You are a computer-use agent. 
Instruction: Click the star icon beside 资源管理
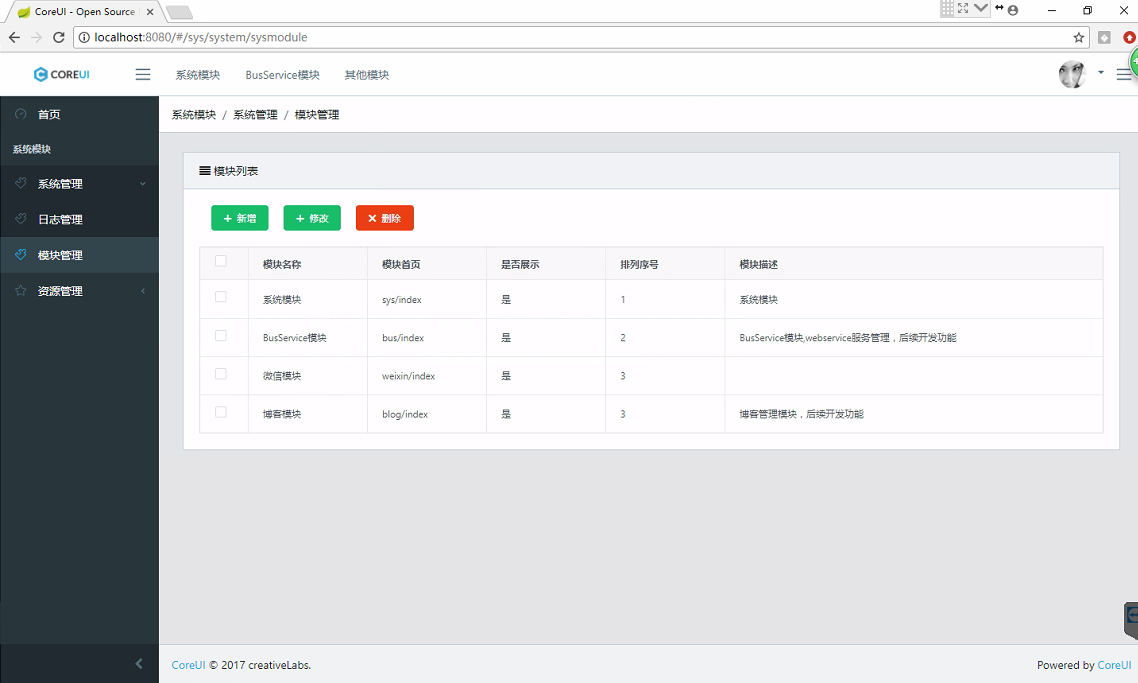coord(21,291)
